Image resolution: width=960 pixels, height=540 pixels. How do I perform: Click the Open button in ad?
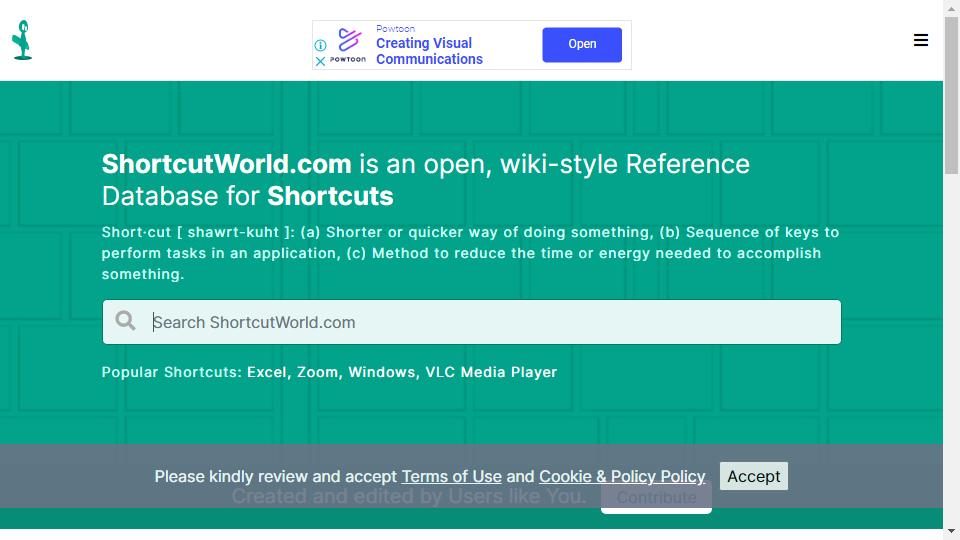coord(582,44)
